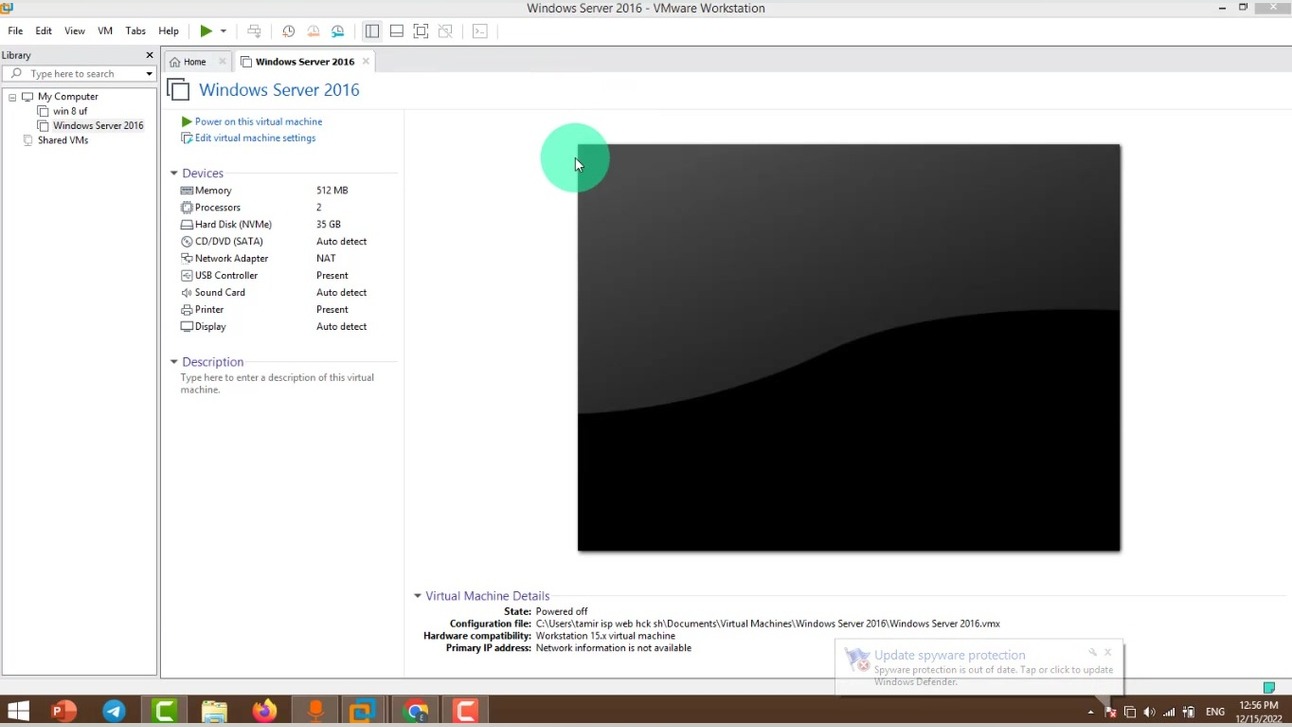Click the NAT network adapter value

[326, 258]
